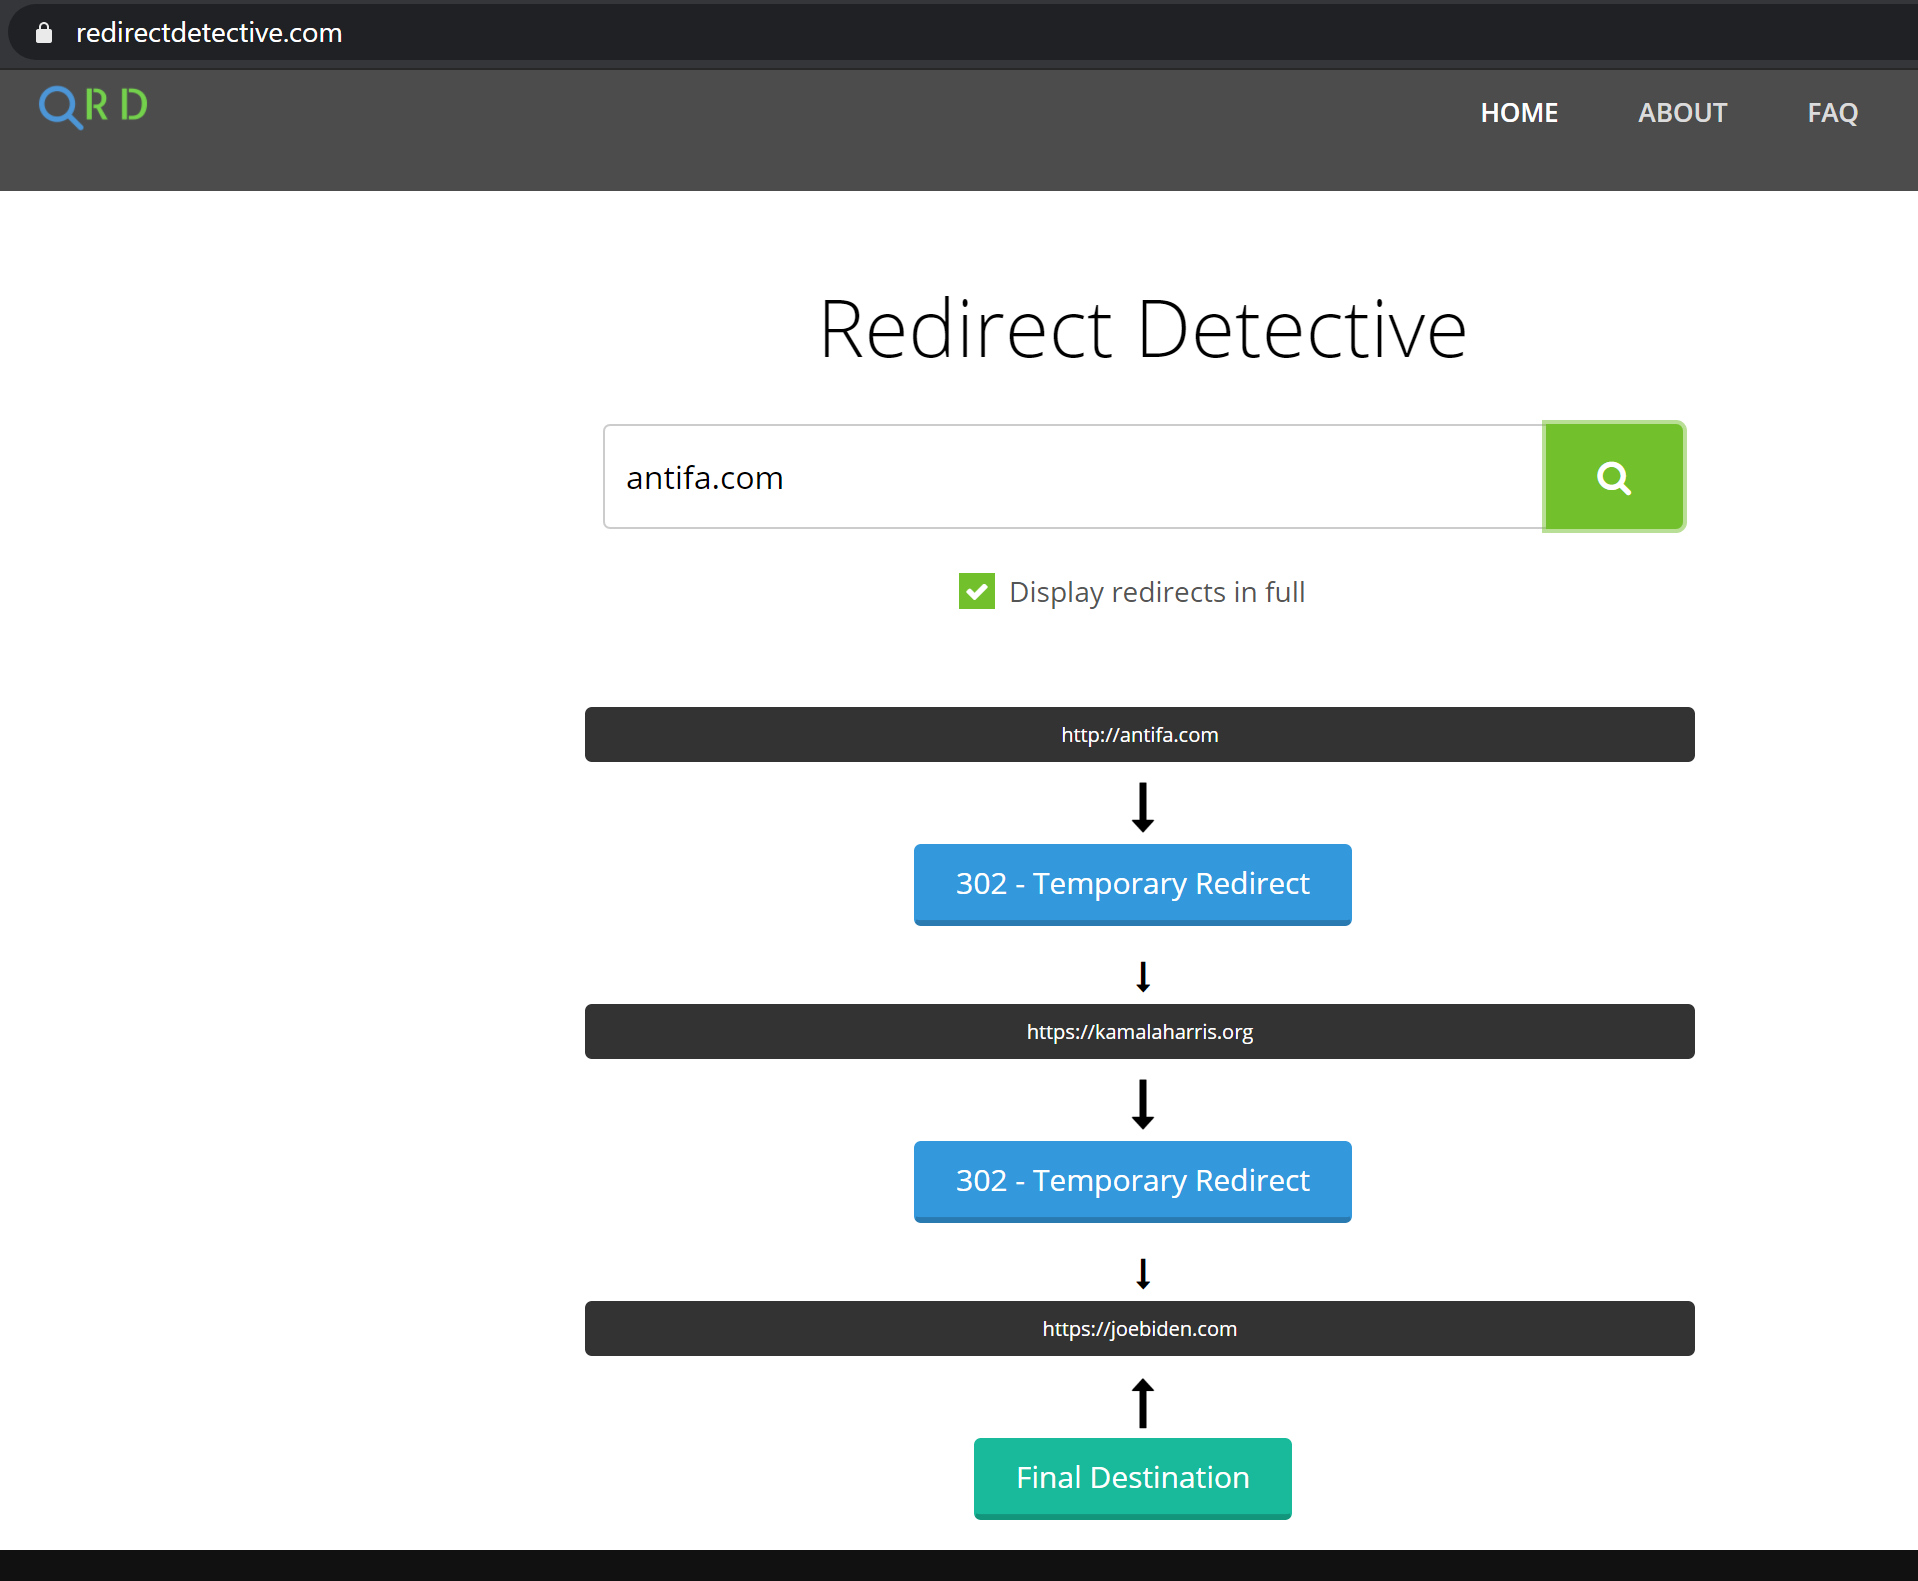Open the HOME menu item
The image size is (1918, 1581).
click(1519, 113)
